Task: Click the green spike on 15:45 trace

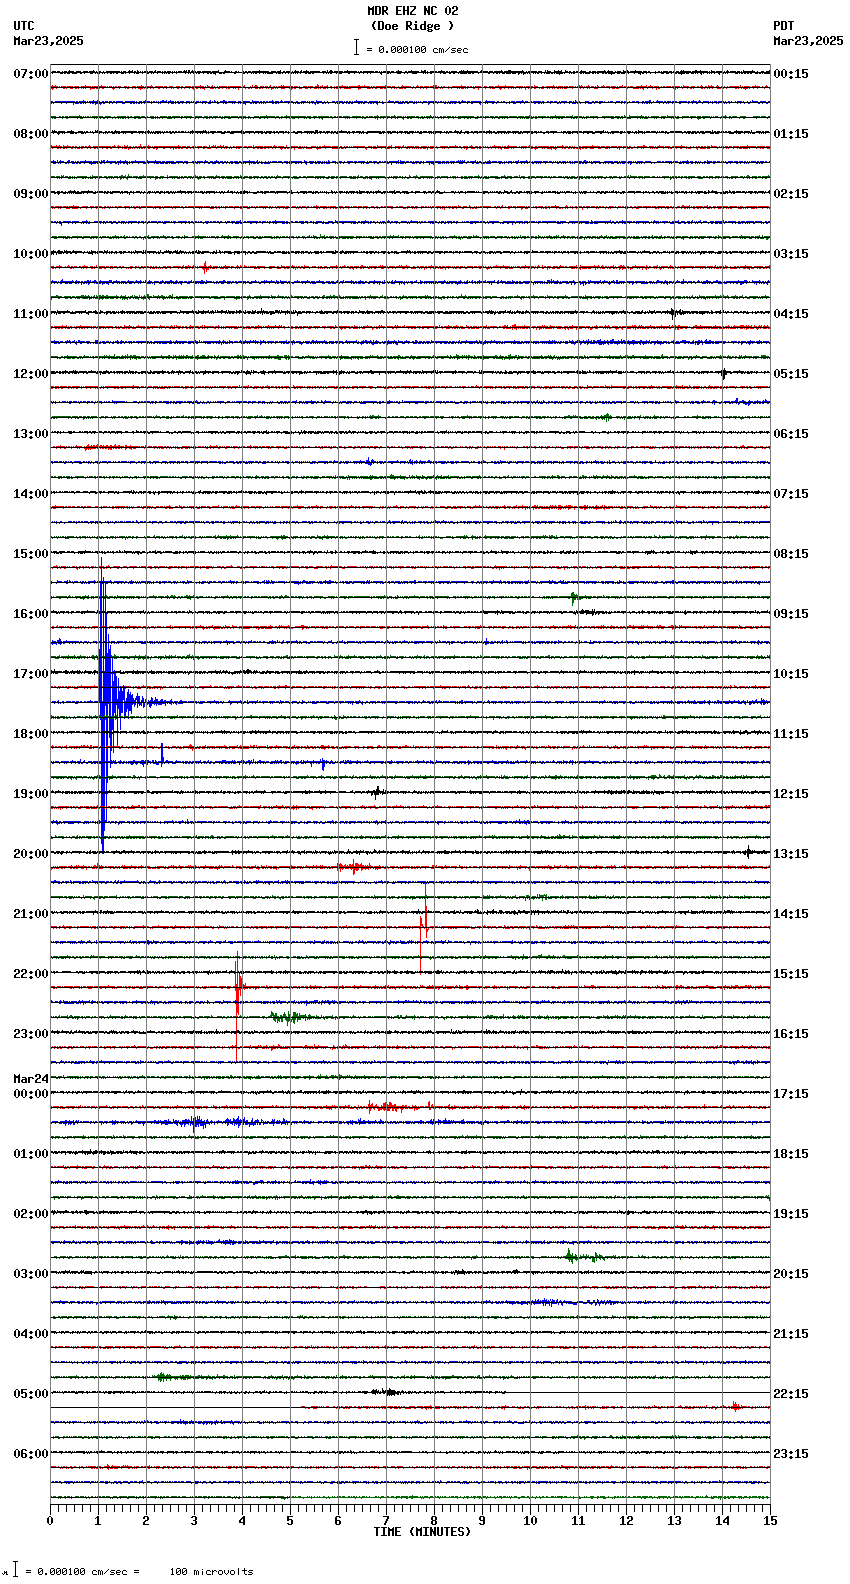Action: (x=573, y=598)
